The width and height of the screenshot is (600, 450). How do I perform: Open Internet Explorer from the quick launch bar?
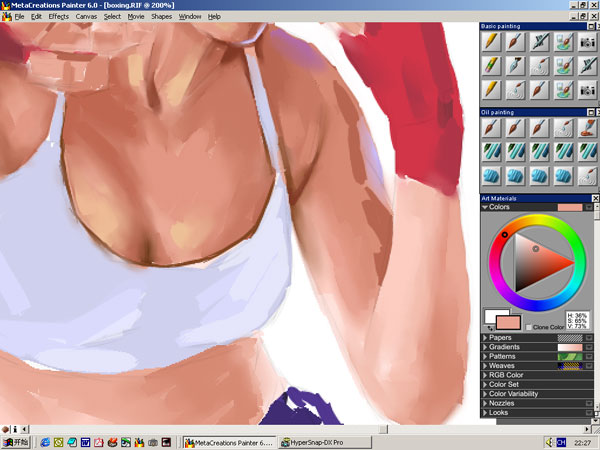[45, 443]
